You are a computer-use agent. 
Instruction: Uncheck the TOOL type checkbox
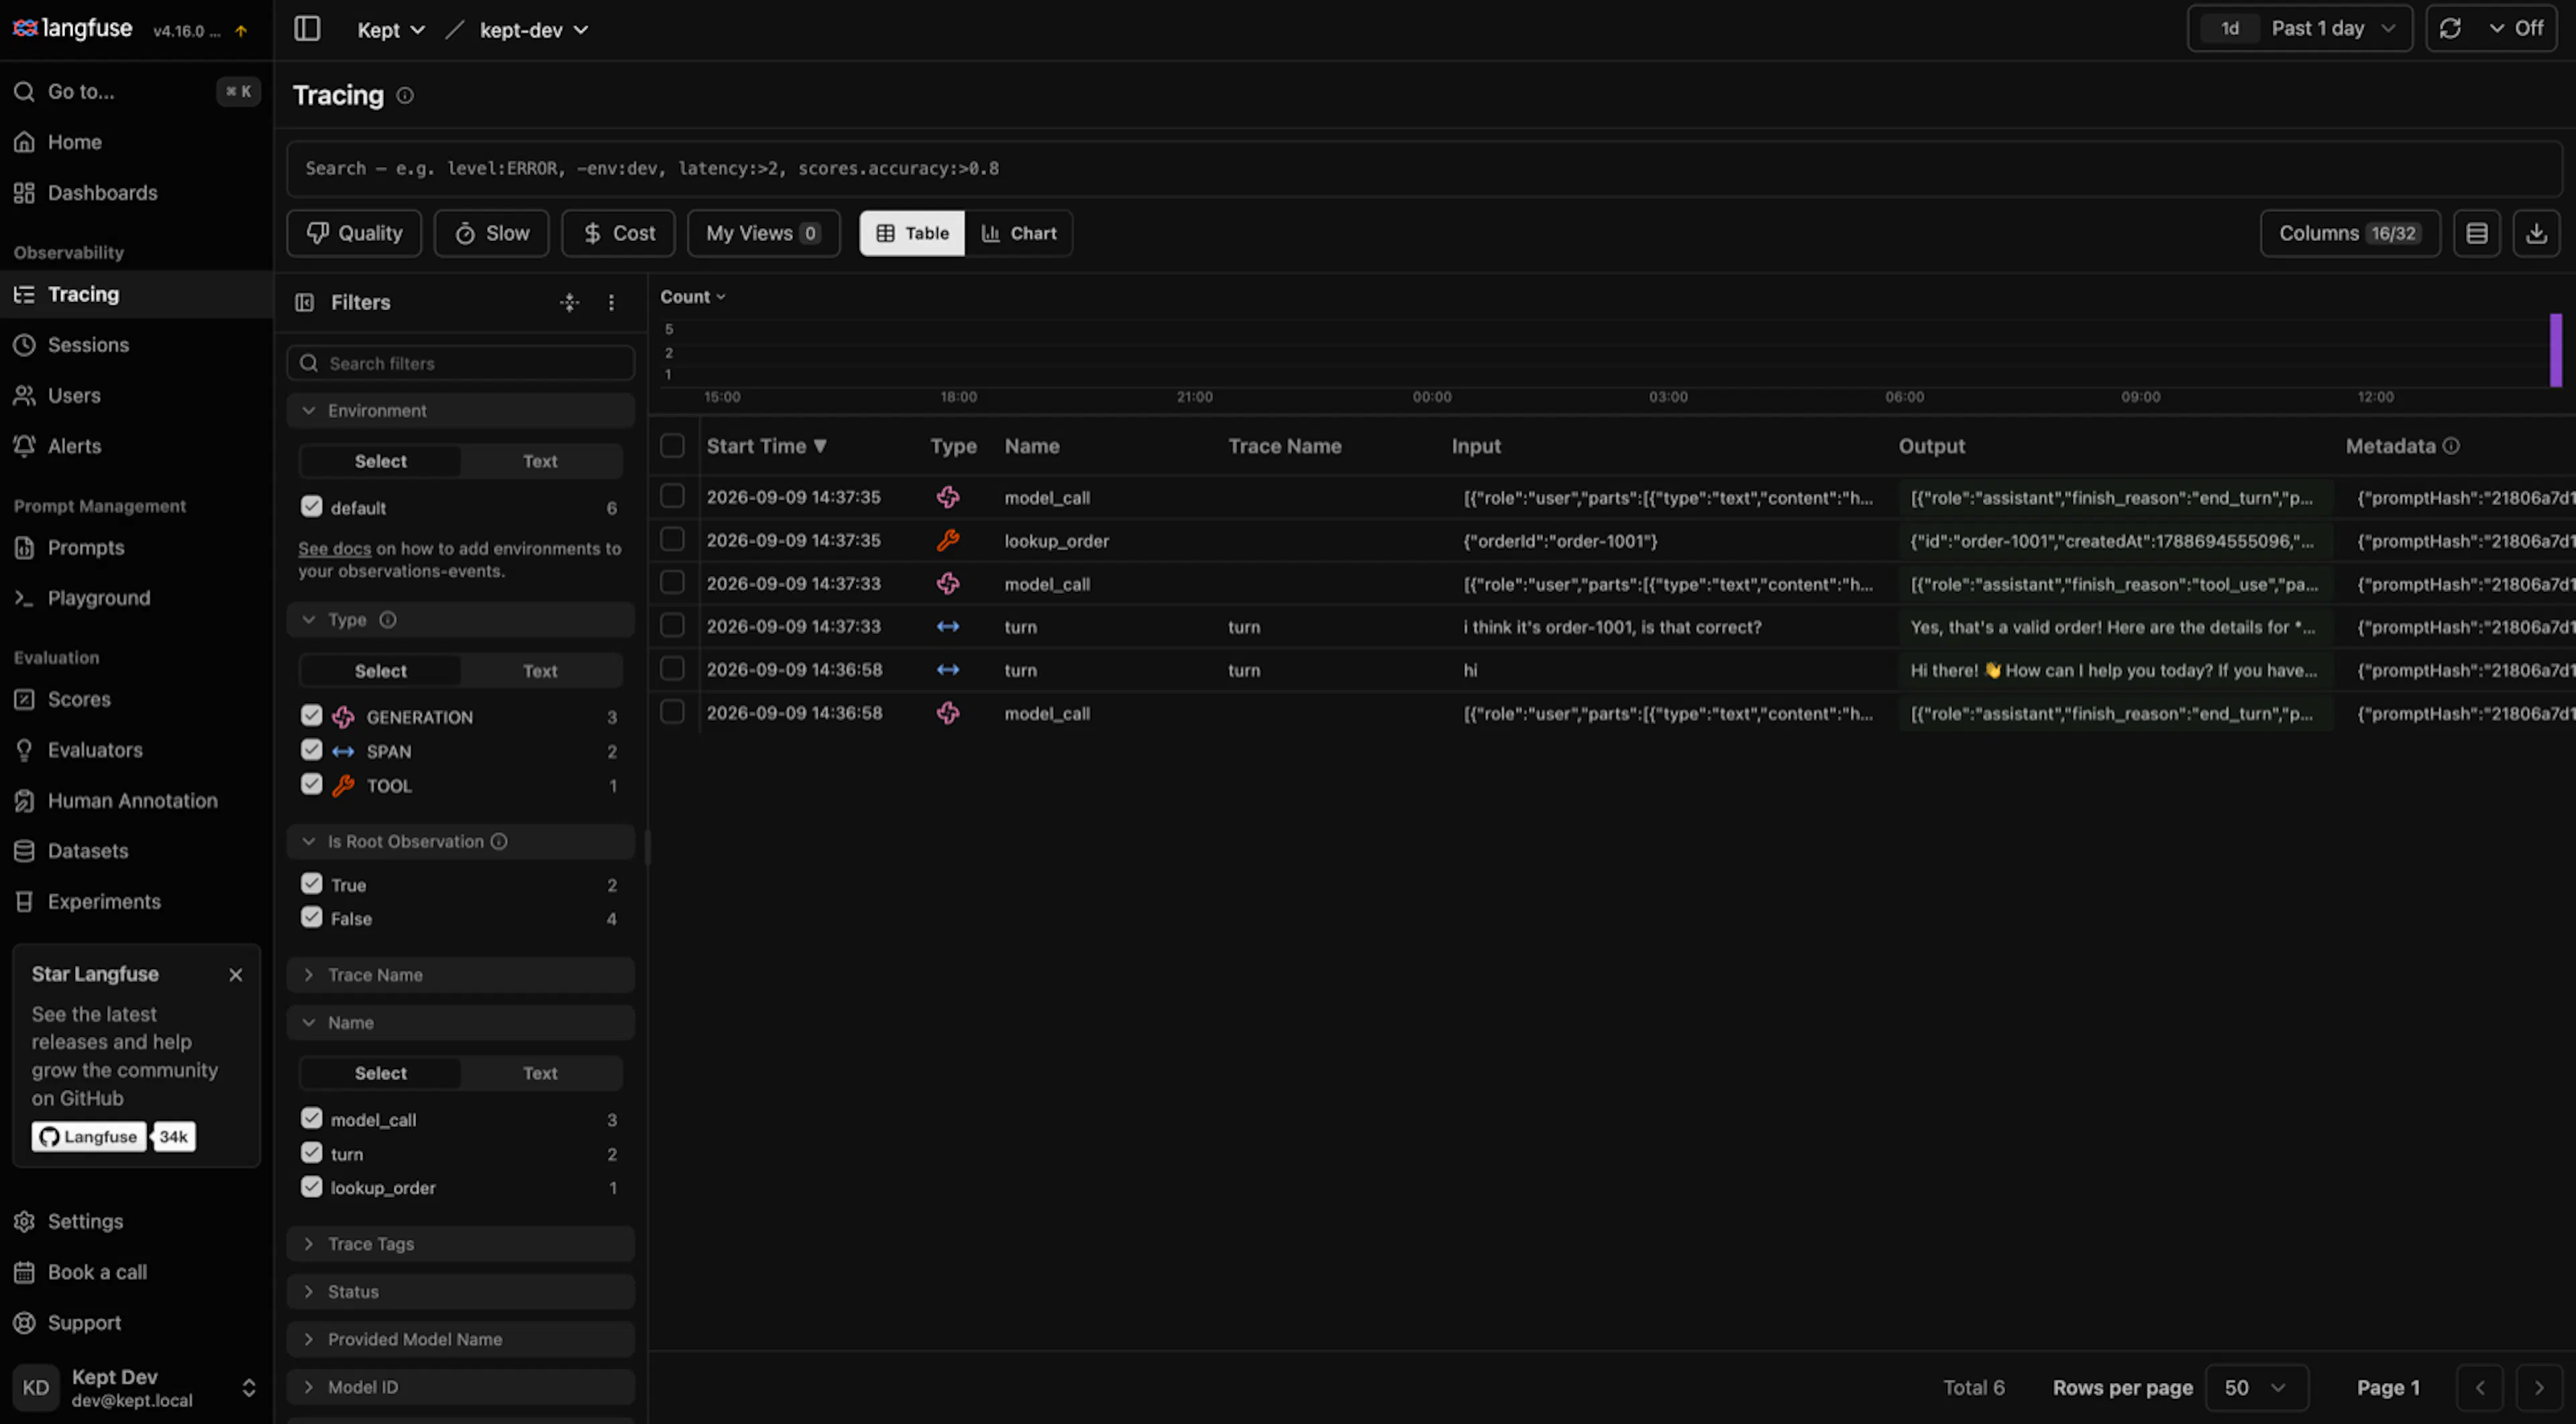(312, 784)
